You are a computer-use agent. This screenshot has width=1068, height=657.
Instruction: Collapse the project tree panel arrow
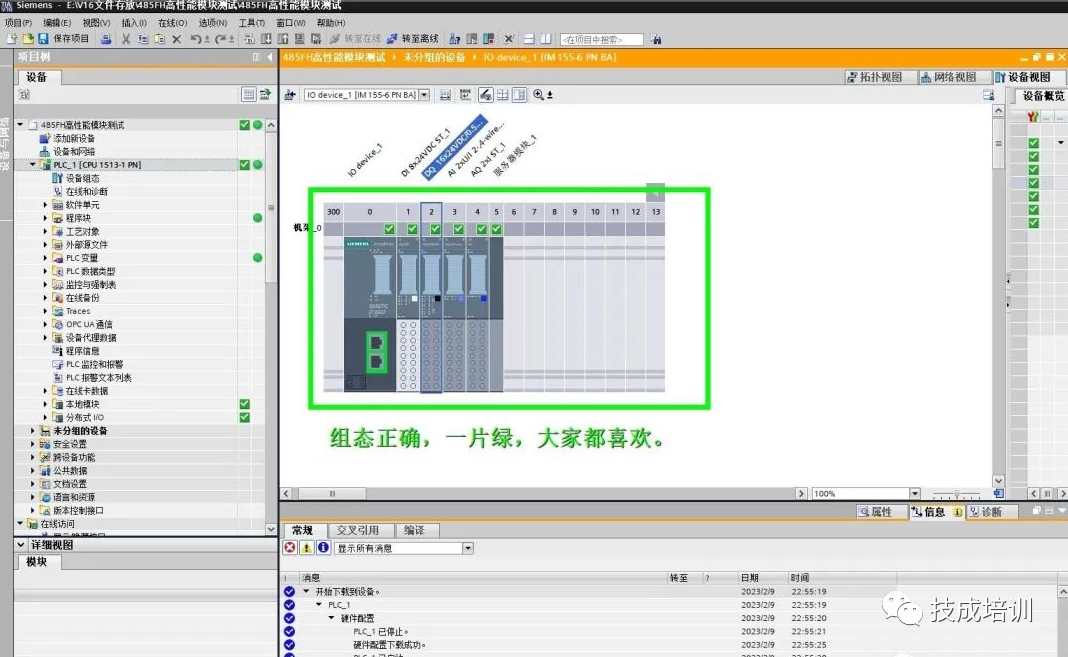[x=270, y=57]
